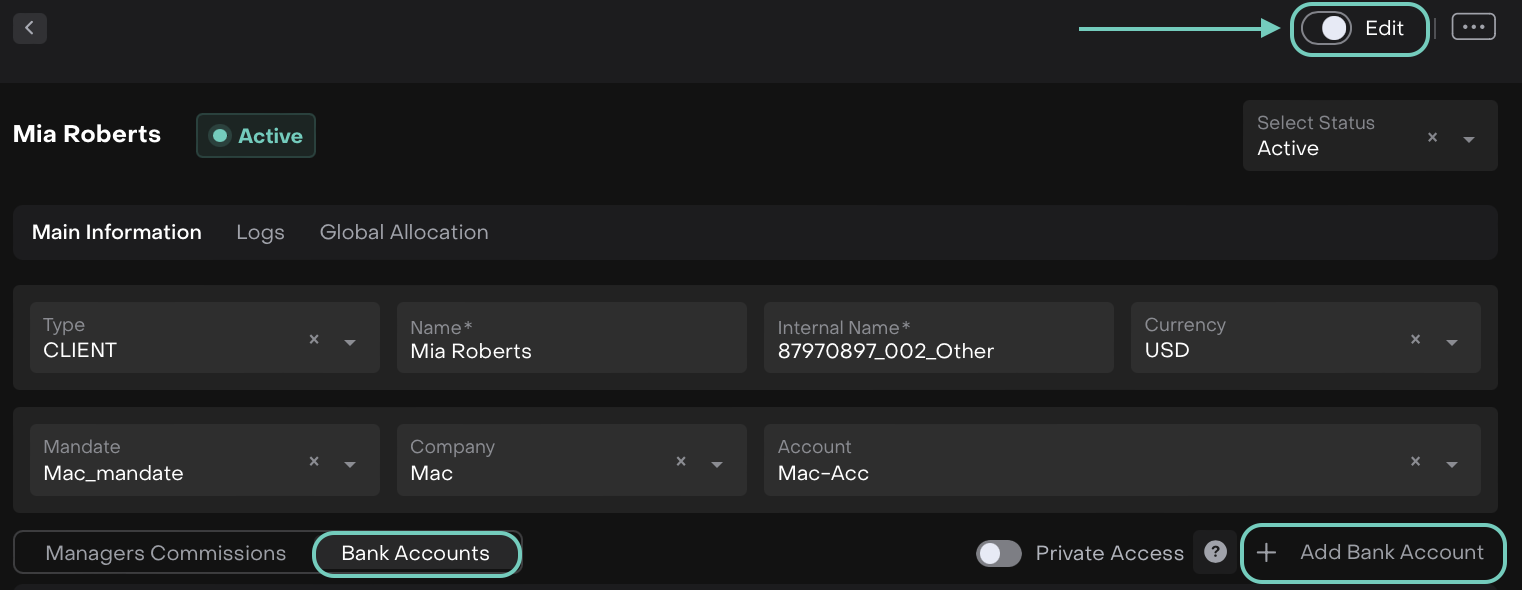Image resolution: width=1522 pixels, height=590 pixels.
Task: Select the Managers Commissions section
Action: tap(166, 554)
